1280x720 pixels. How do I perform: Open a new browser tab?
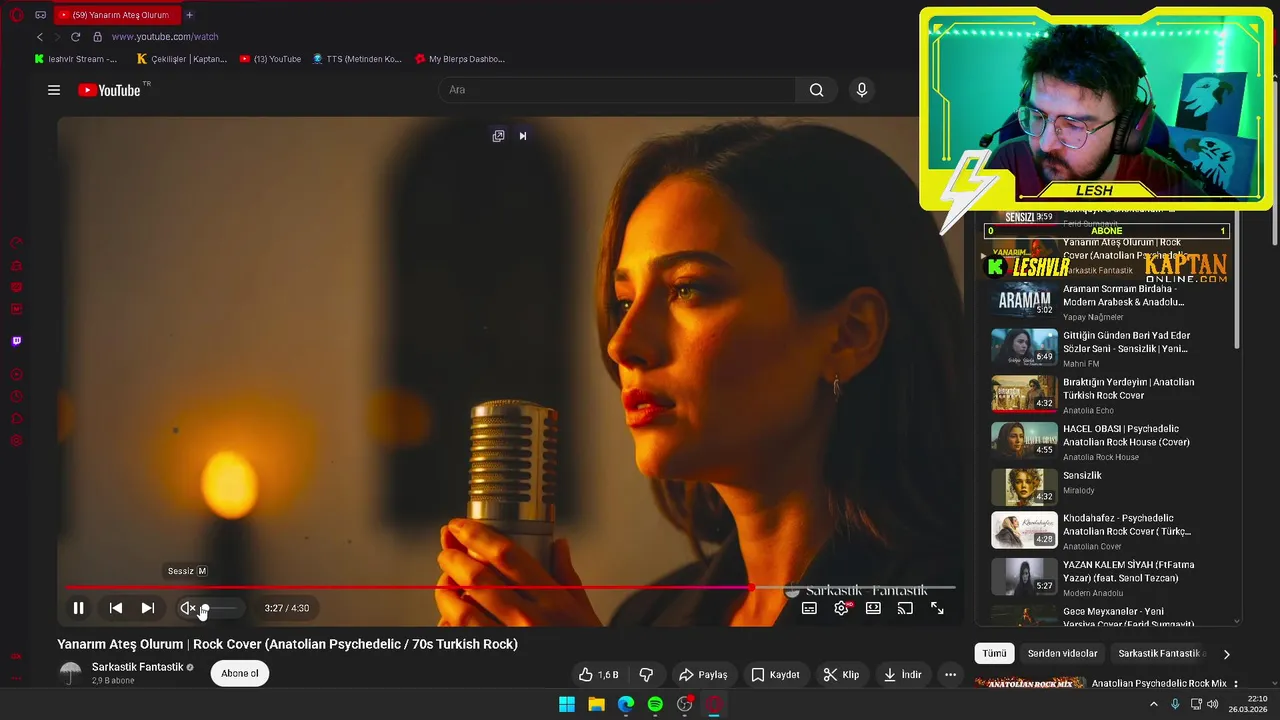(x=189, y=15)
